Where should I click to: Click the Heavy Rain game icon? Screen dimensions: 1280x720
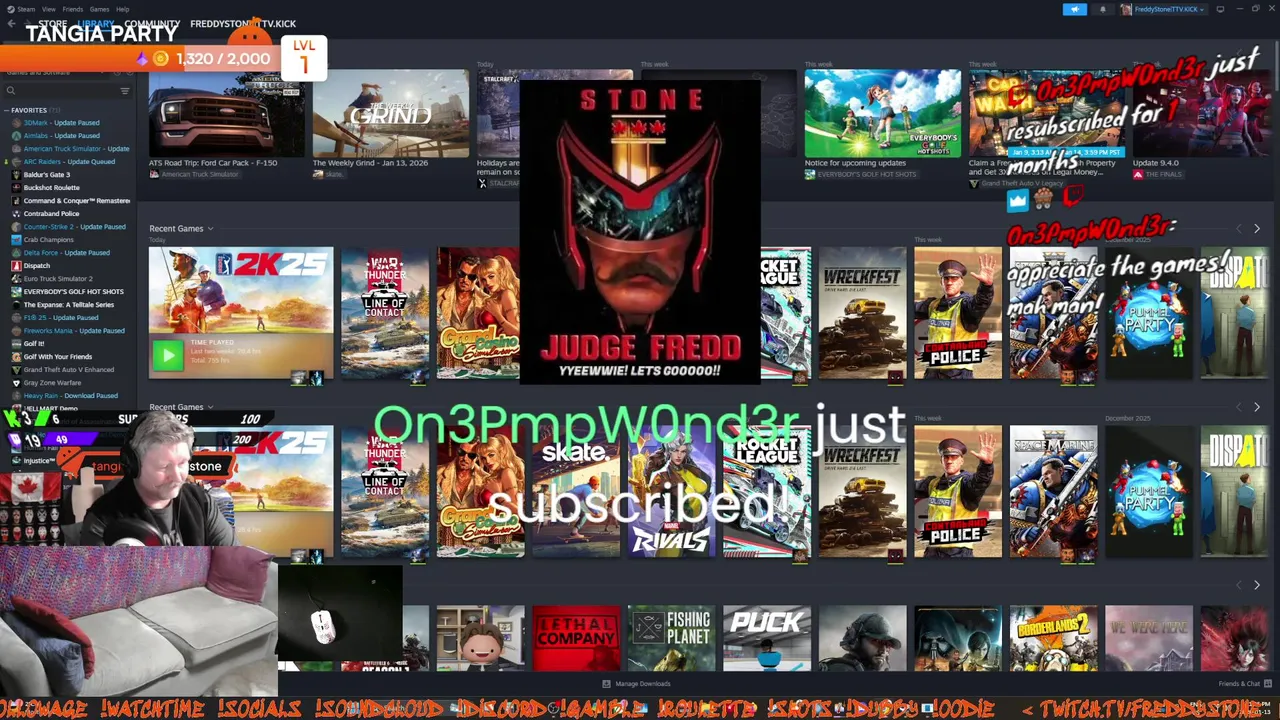point(16,396)
